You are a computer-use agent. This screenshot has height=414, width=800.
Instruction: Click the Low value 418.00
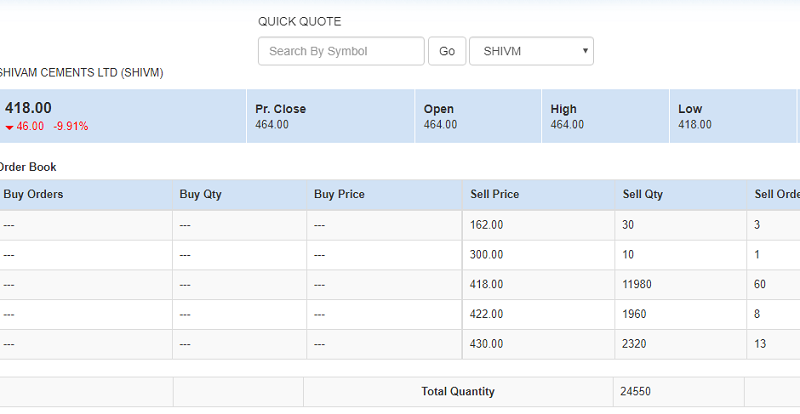coord(695,125)
